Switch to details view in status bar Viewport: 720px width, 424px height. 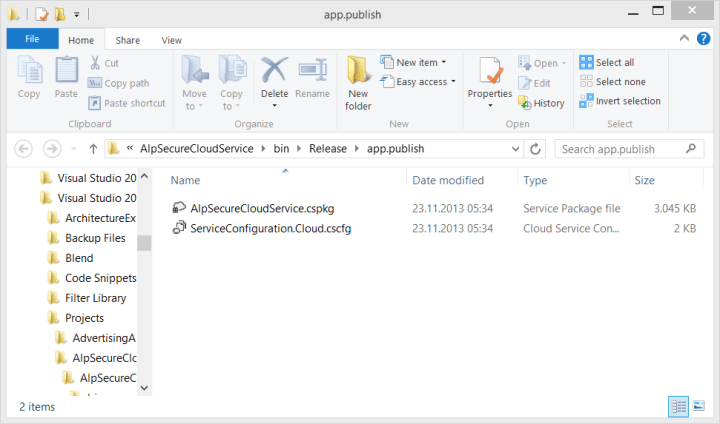click(x=678, y=406)
